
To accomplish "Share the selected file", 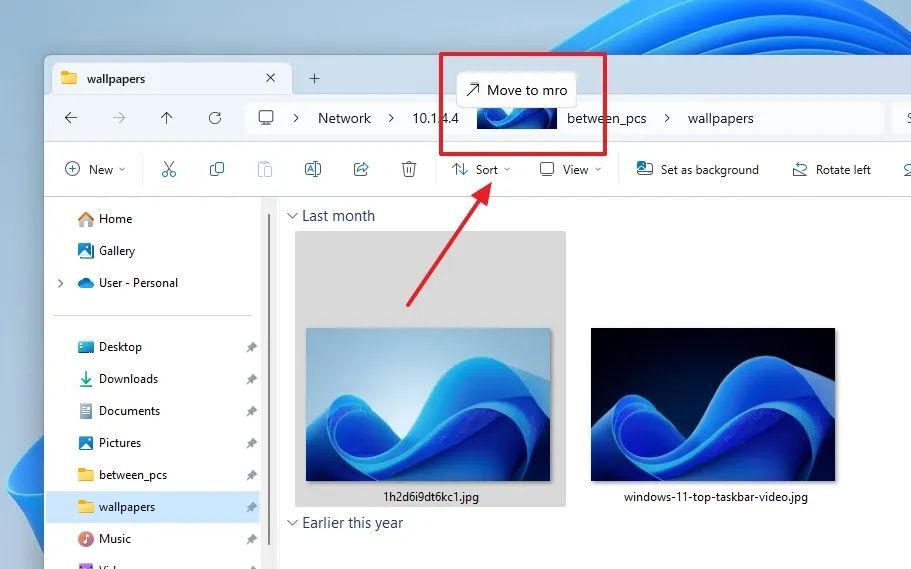I will point(361,169).
